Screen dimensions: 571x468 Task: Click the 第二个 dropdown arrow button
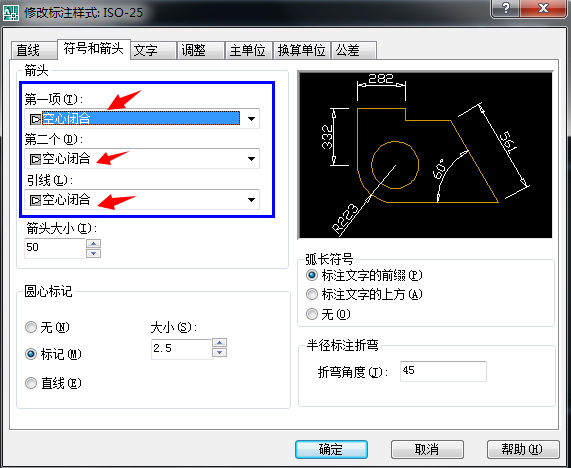(x=251, y=159)
